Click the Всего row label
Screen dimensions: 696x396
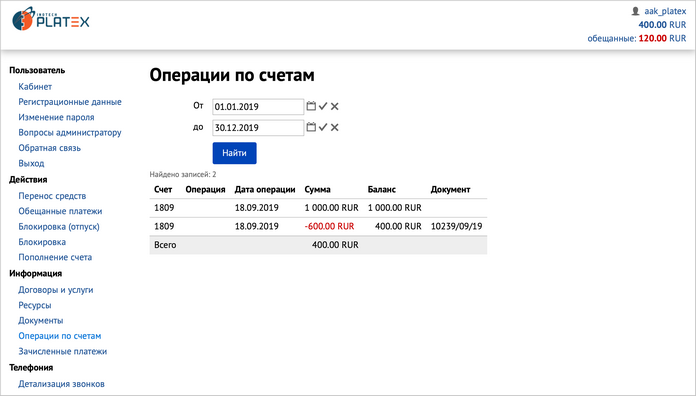click(165, 245)
